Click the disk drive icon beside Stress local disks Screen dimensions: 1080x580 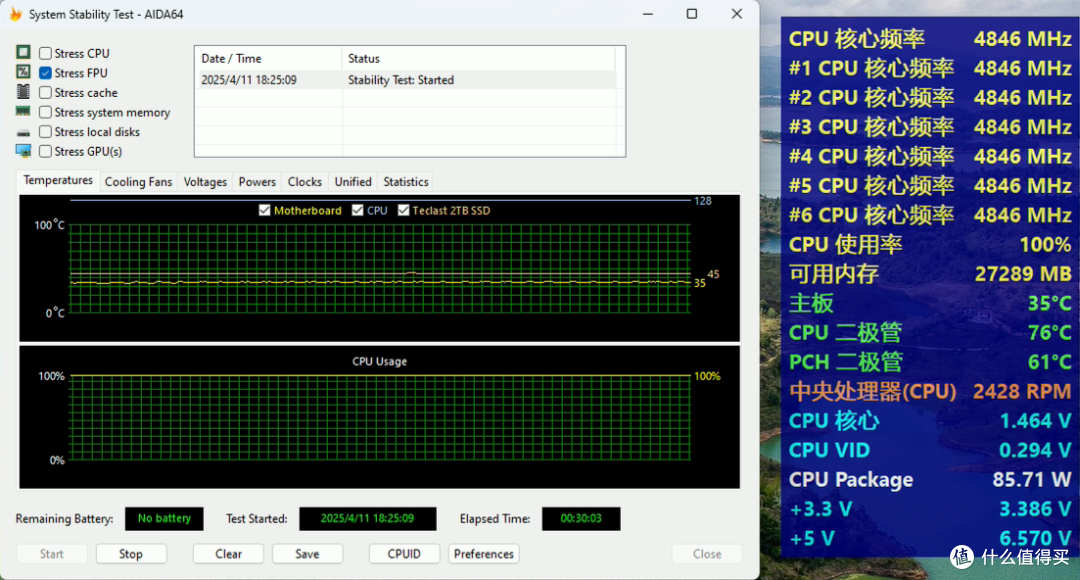(23, 132)
